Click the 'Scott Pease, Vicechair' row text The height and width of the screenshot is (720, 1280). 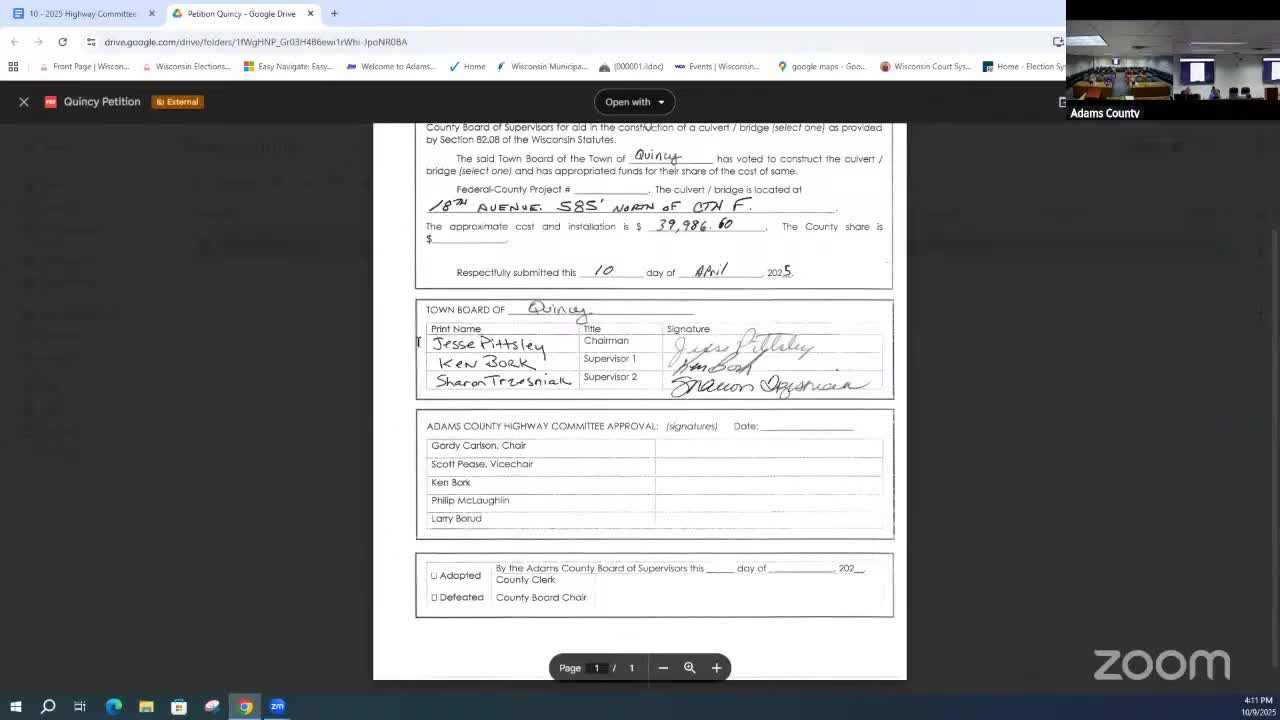coord(482,464)
